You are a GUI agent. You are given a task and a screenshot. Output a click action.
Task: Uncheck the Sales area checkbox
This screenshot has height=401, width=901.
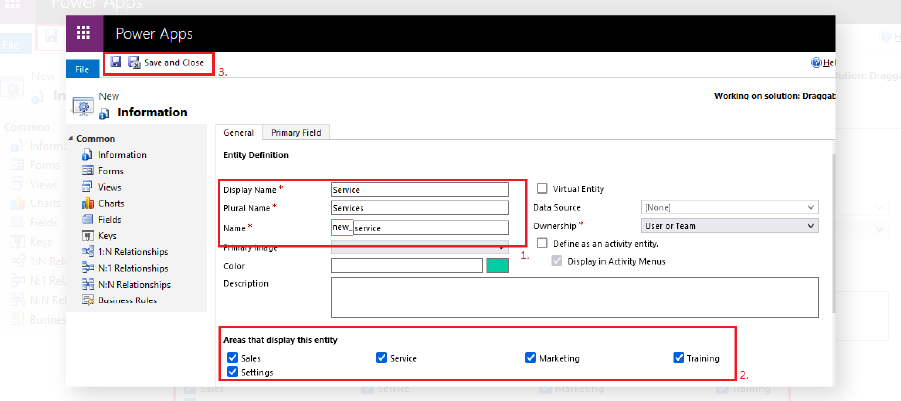tap(232, 358)
